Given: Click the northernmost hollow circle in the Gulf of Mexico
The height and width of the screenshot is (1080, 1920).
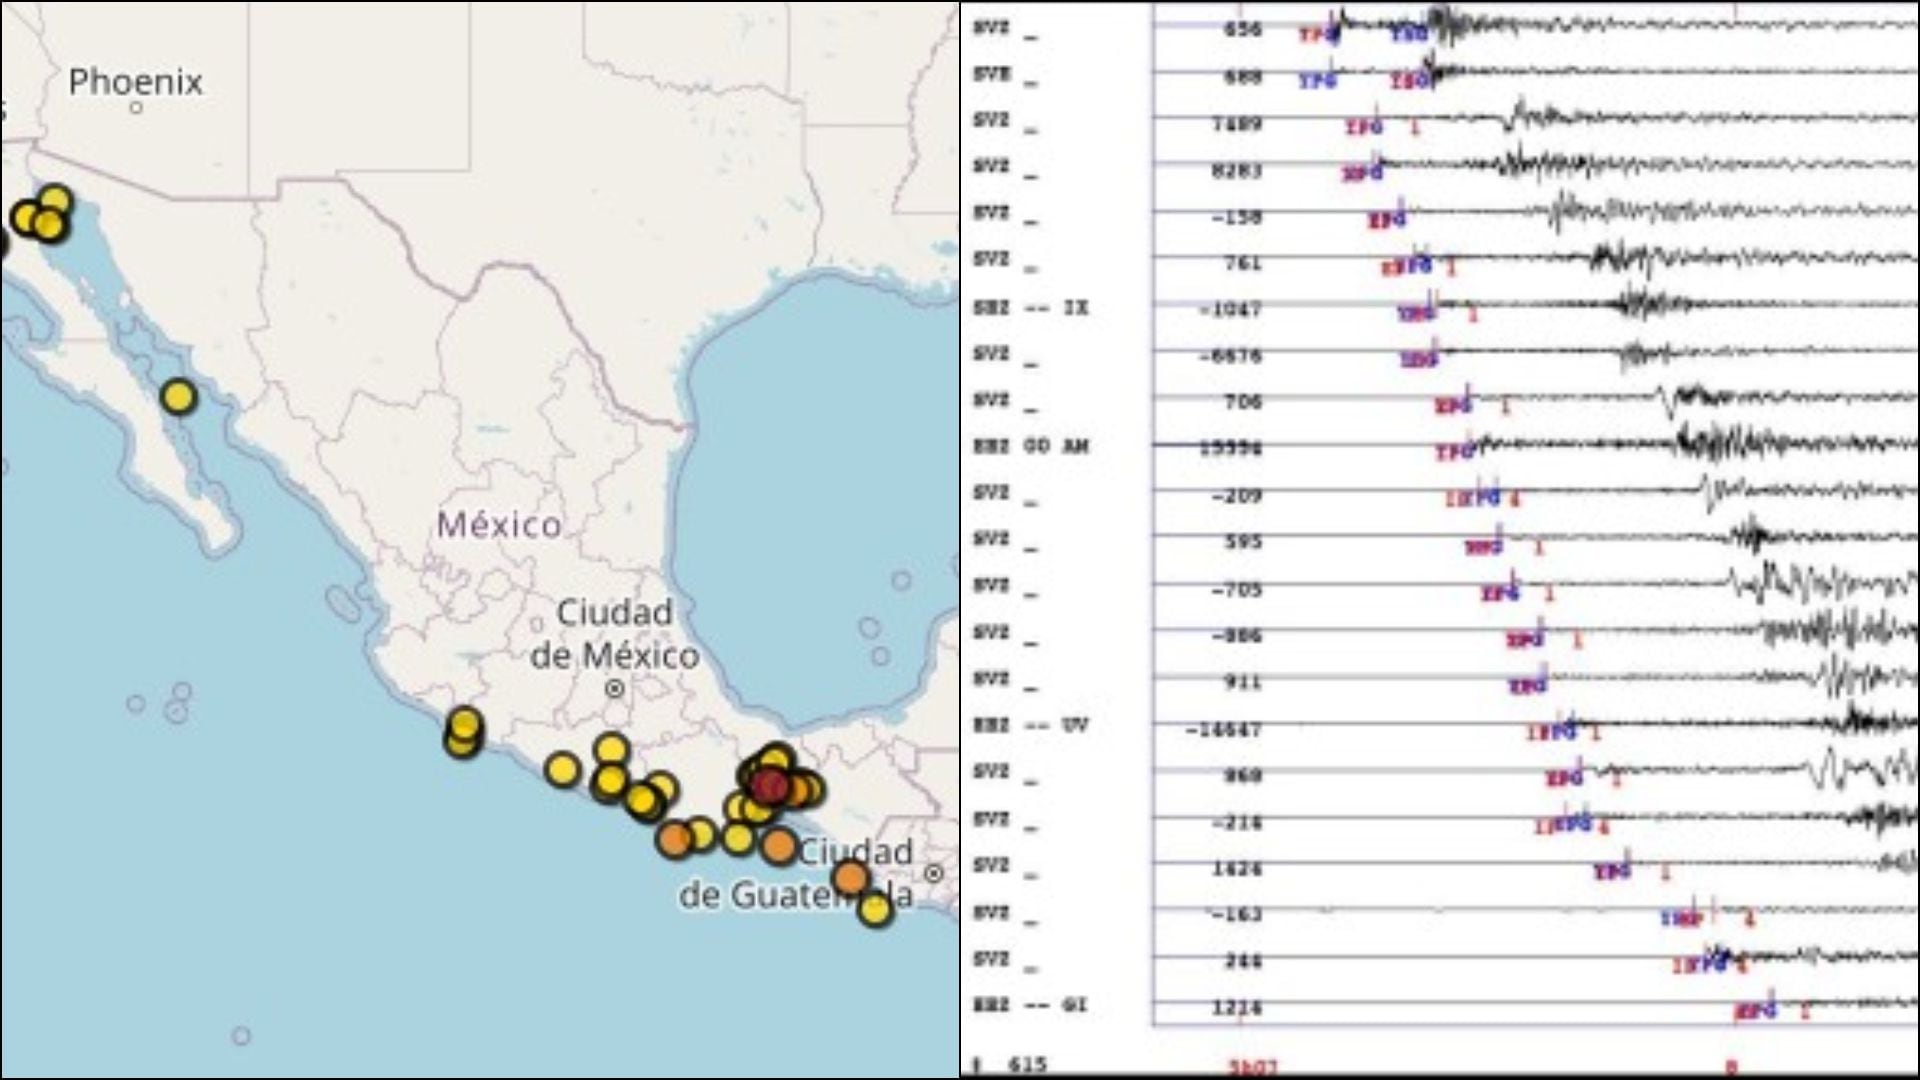Looking at the screenshot, I should [902, 580].
